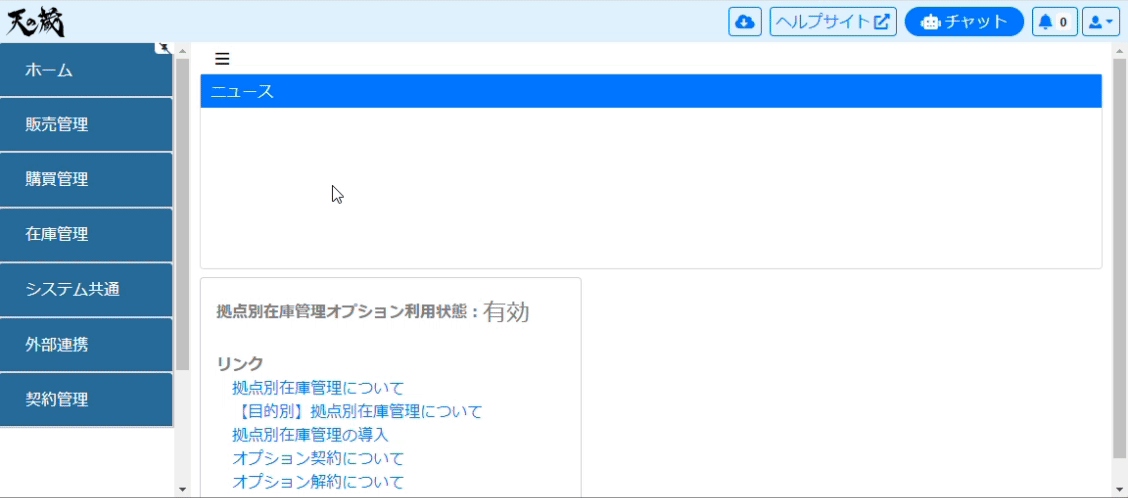
Task: Open 在庫管理 menu
Action: [x=86, y=235]
